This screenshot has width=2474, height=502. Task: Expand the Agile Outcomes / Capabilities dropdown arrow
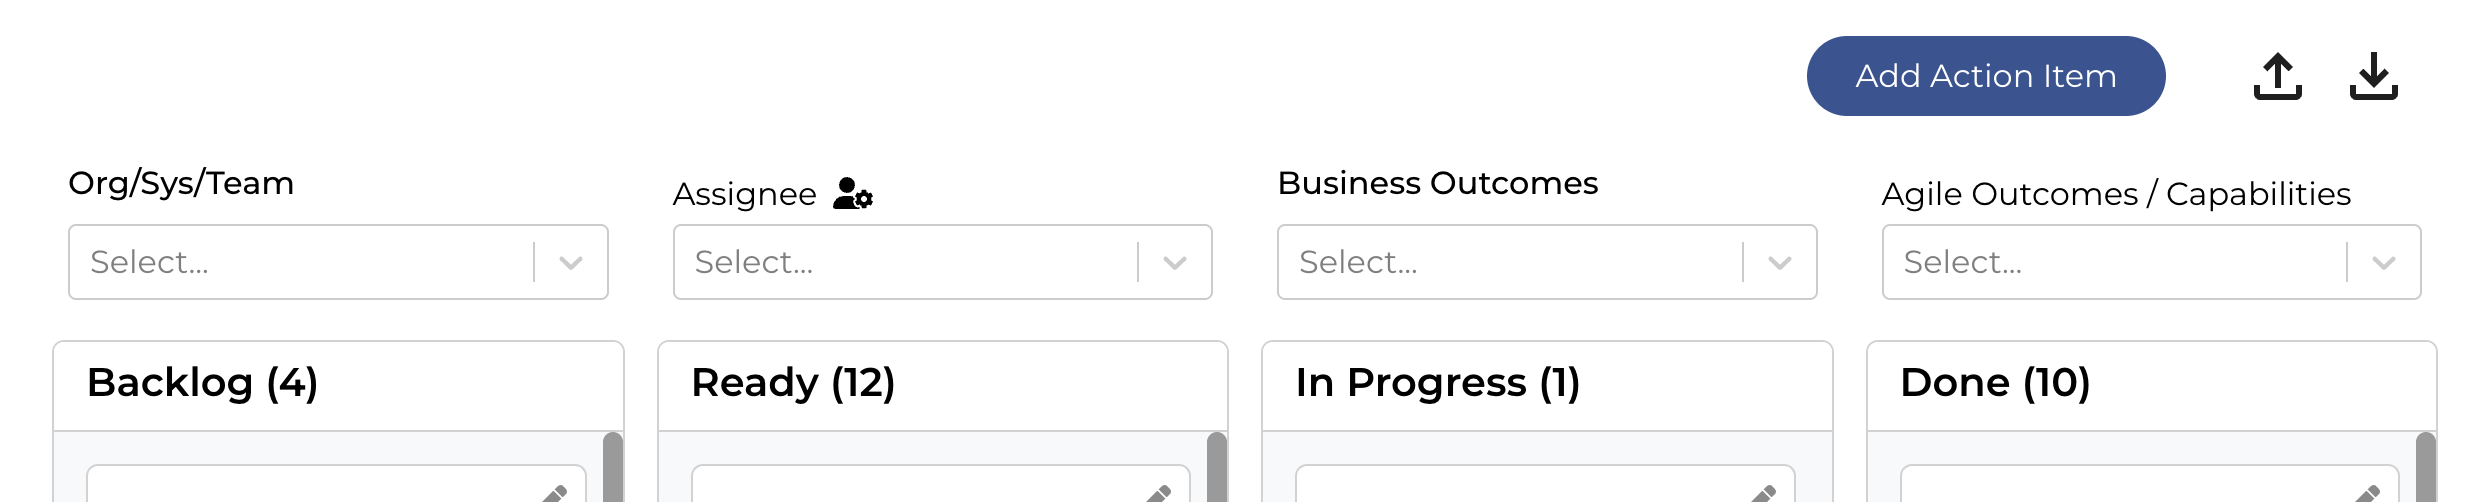[x=2384, y=263]
